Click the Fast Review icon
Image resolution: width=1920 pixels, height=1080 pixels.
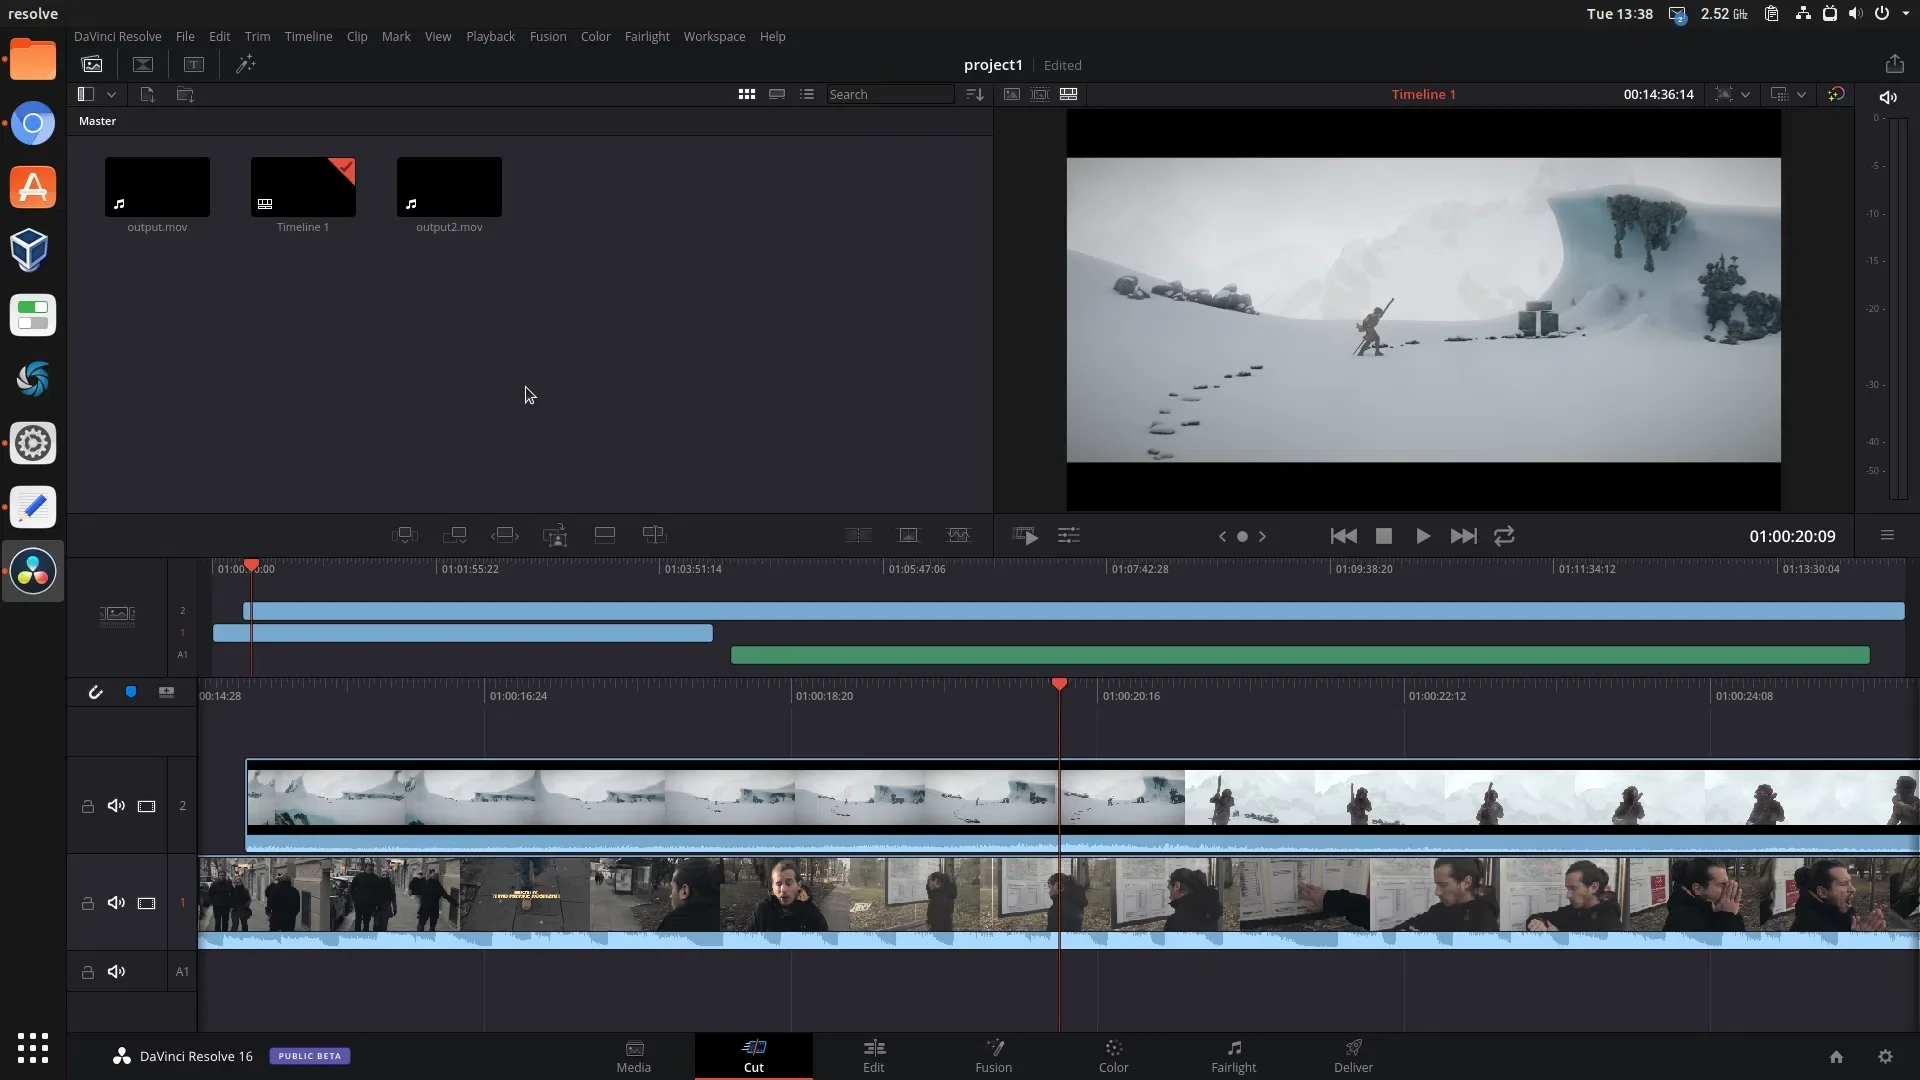tap(1025, 536)
